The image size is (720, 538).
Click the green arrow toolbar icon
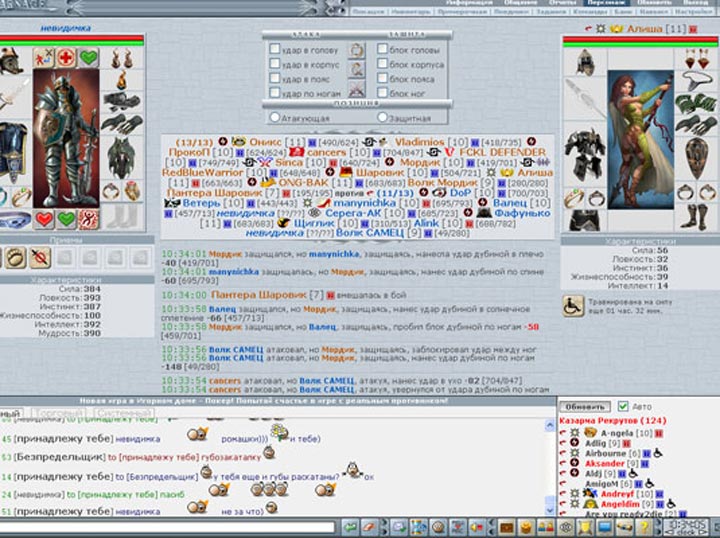click(352, 528)
